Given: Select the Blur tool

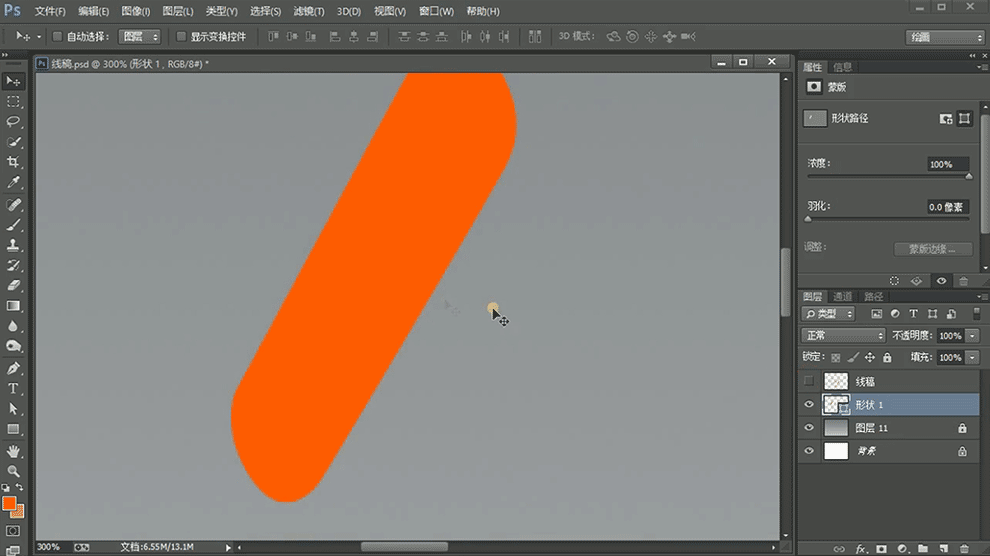Looking at the screenshot, I should (x=13, y=326).
